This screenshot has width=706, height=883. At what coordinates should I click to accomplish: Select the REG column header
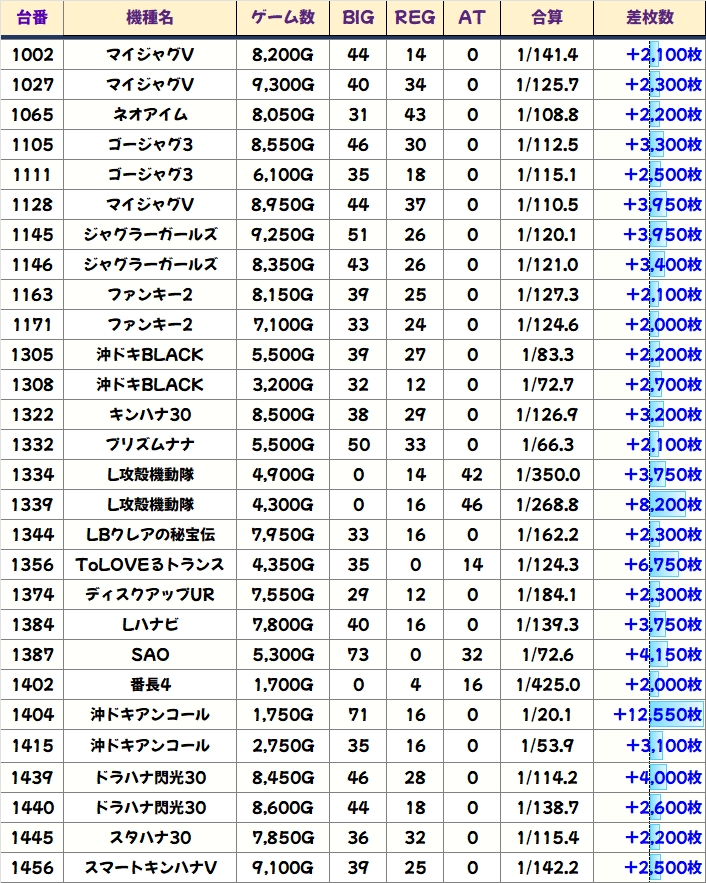(x=415, y=18)
